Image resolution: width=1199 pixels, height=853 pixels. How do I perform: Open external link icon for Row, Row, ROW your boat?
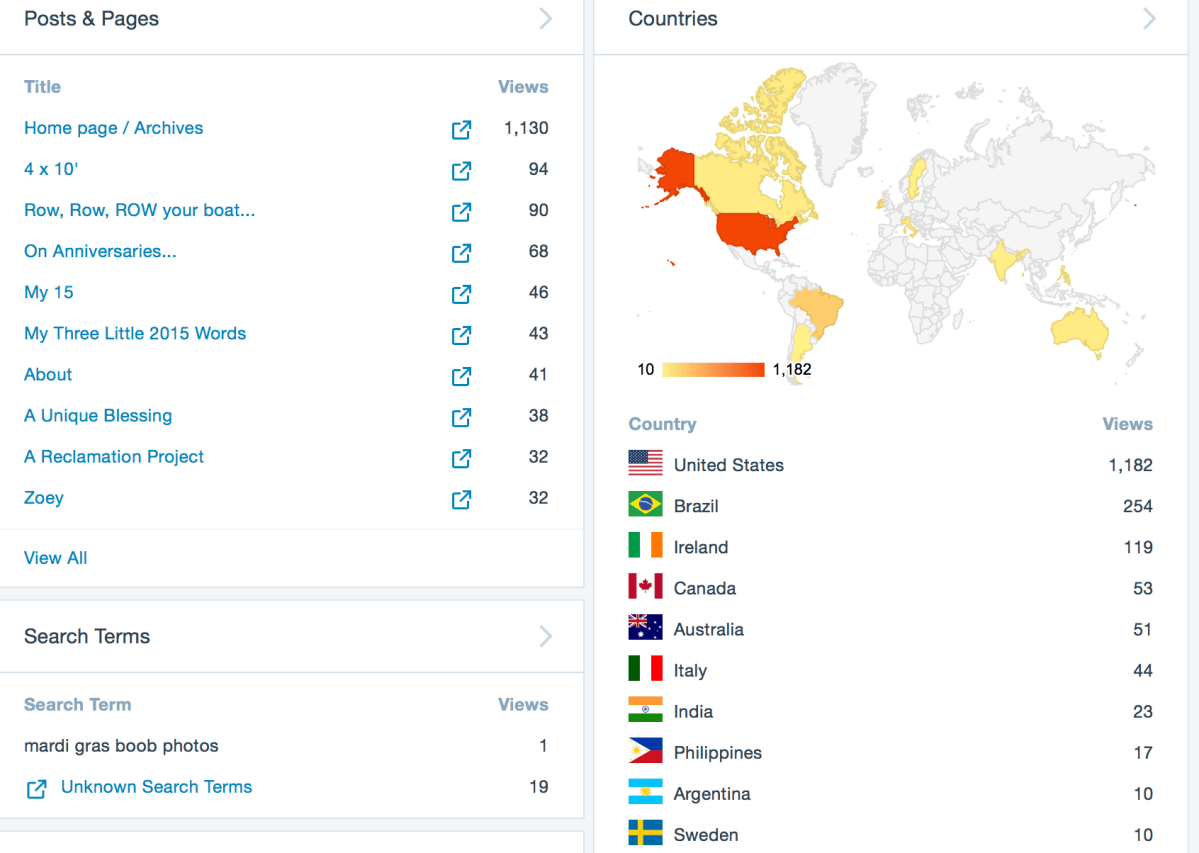461,211
